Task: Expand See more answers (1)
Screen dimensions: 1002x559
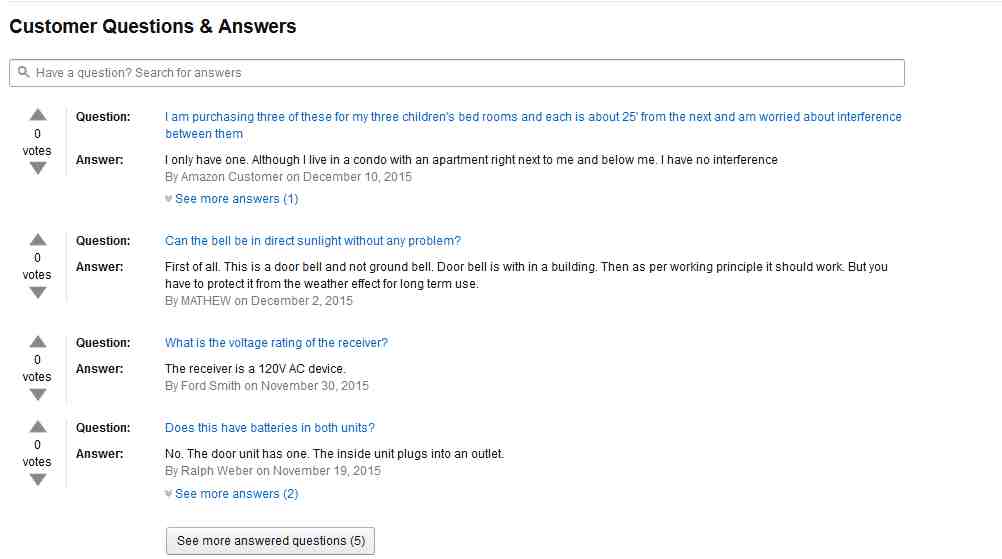Action: [x=236, y=199]
